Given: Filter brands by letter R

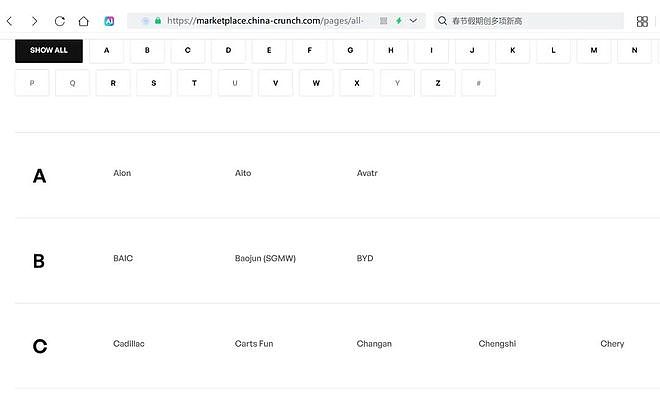Looking at the screenshot, I should coord(113,83).
